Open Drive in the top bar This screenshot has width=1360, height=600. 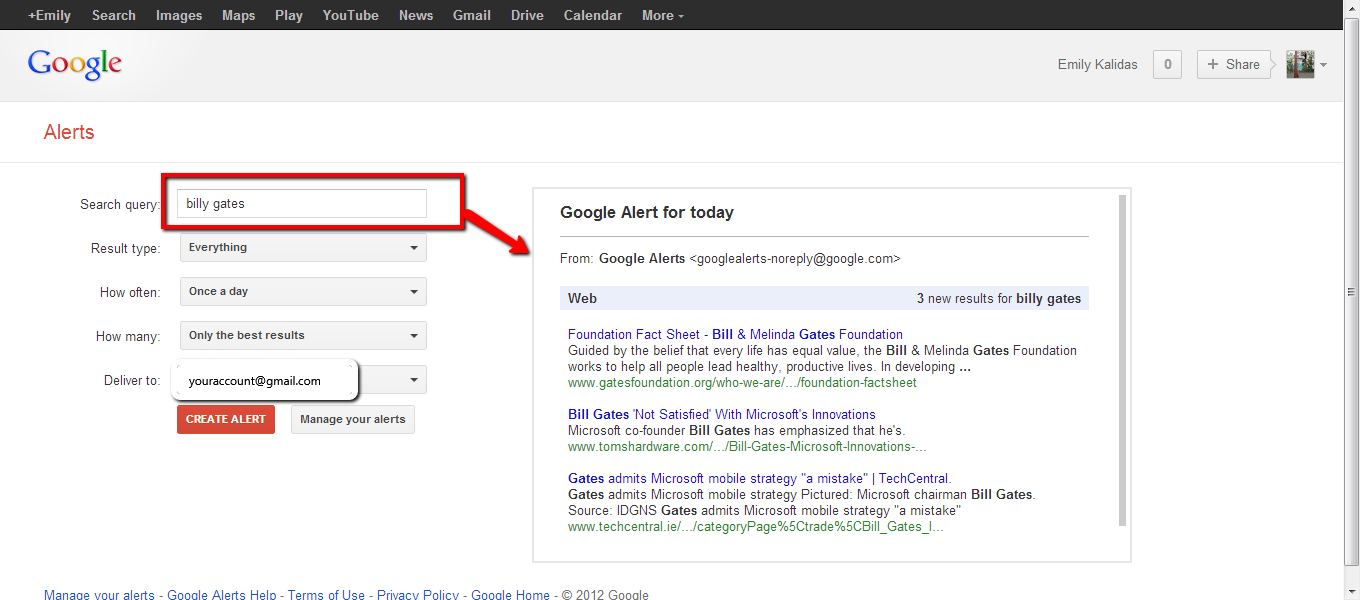[x=527, y=15]
